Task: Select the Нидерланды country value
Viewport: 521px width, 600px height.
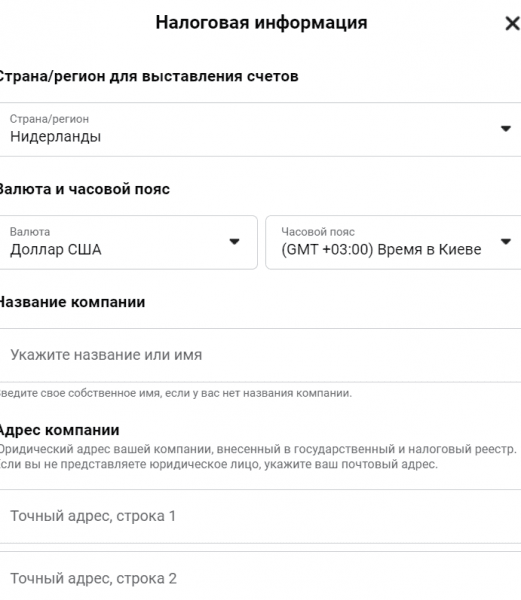Action: pyautogui.click(x=55, y=137)
